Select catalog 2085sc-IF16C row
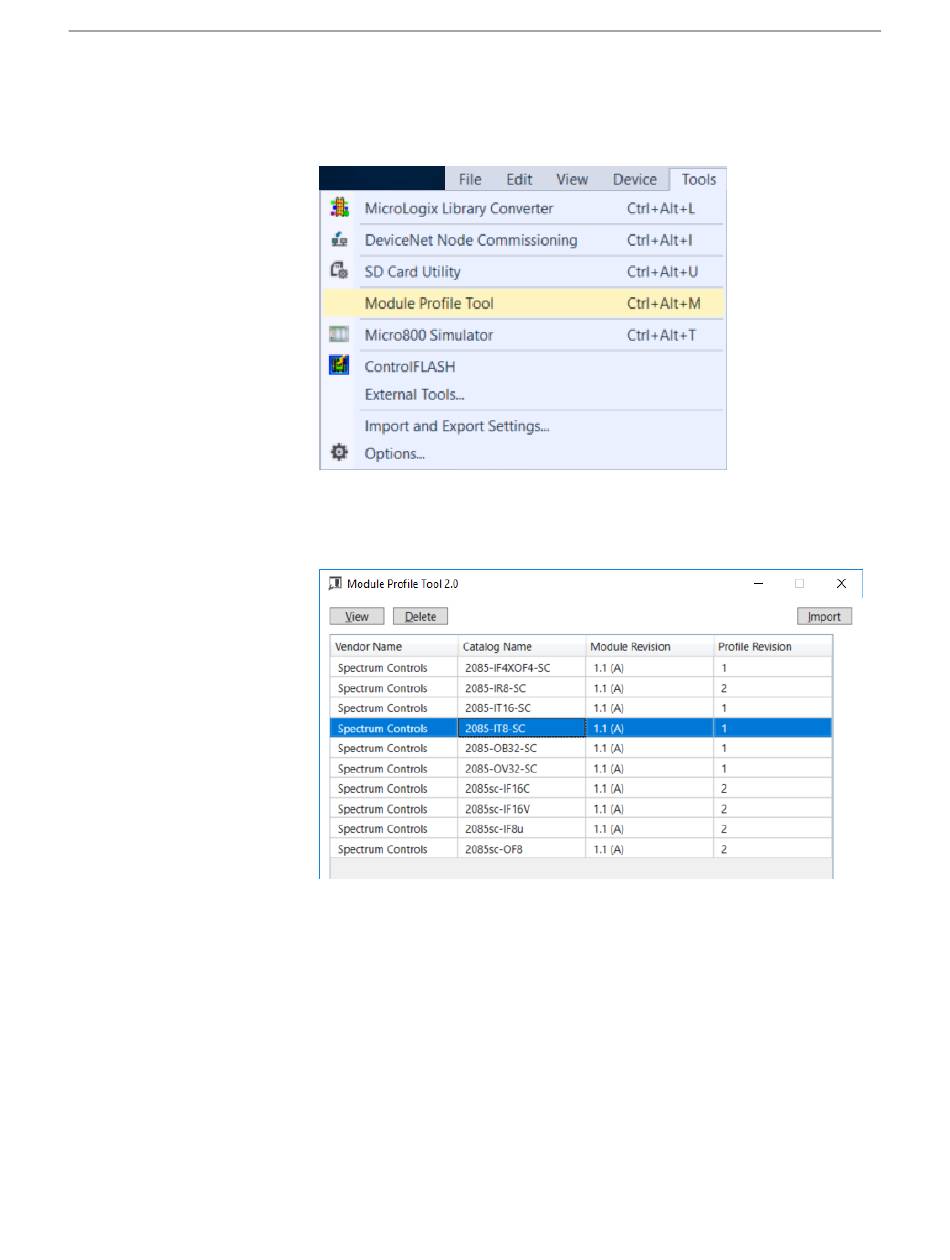This screenshot has height=1260, width=950. coord(581,789)
